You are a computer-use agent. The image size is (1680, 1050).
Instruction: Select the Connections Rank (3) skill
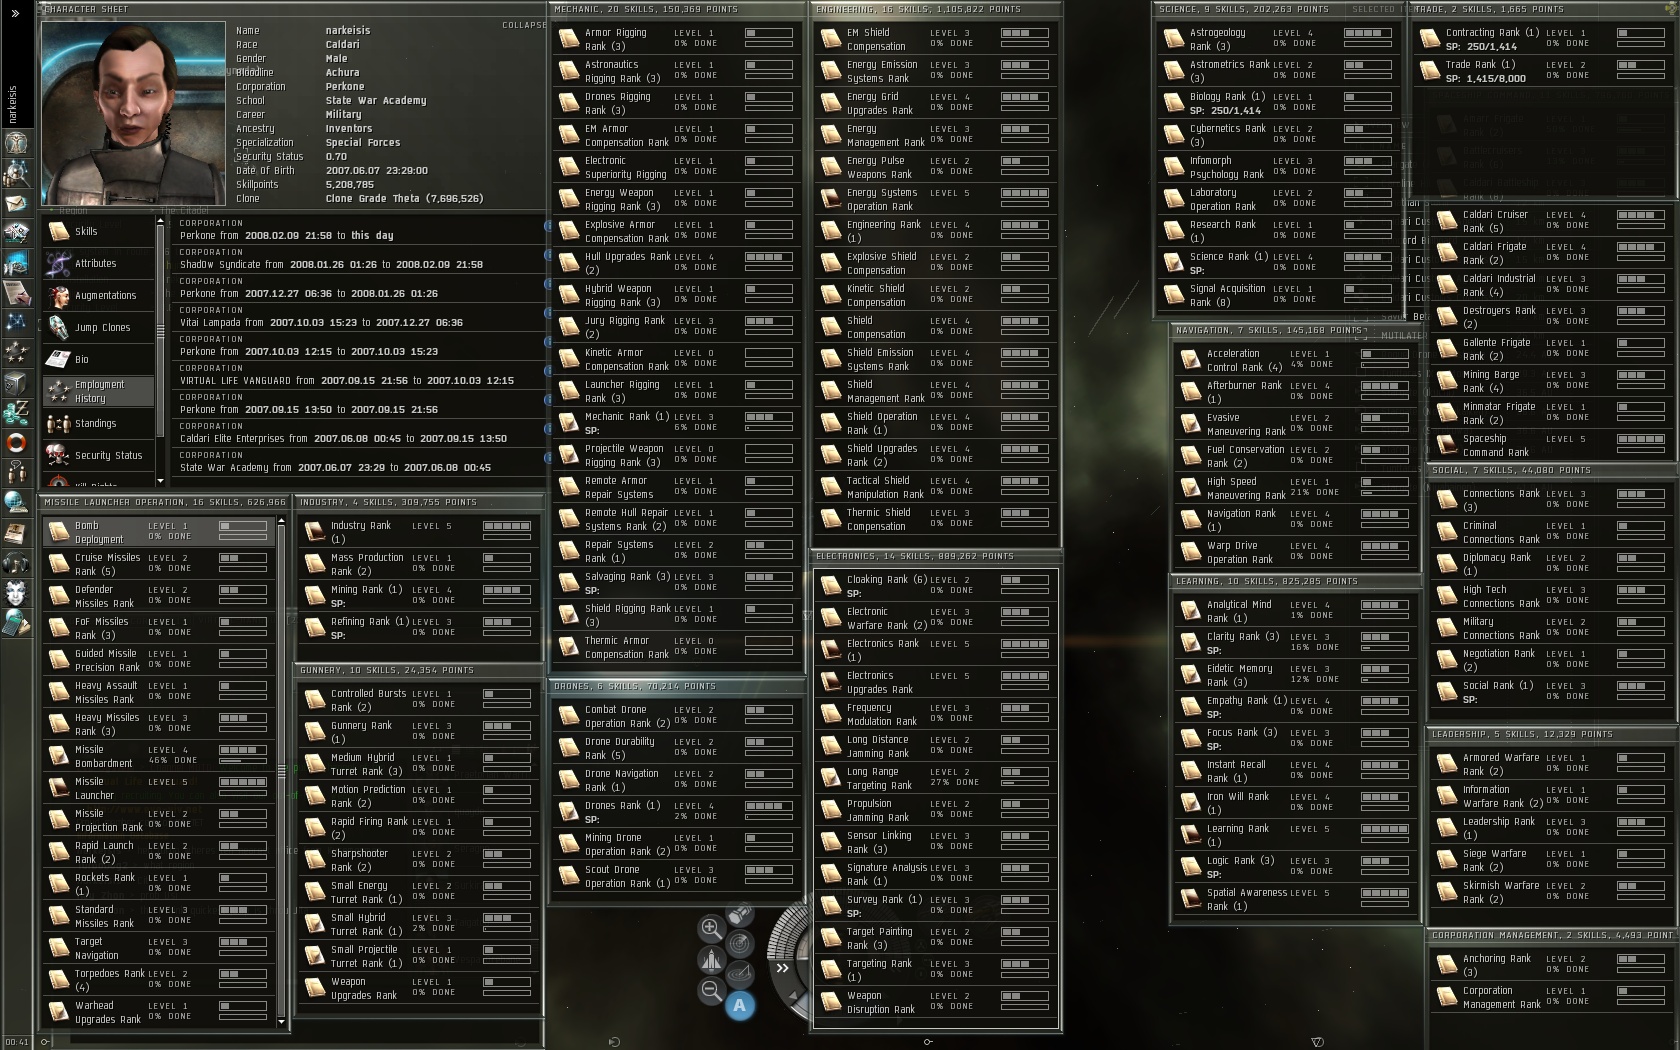[x=1551, y=500]
